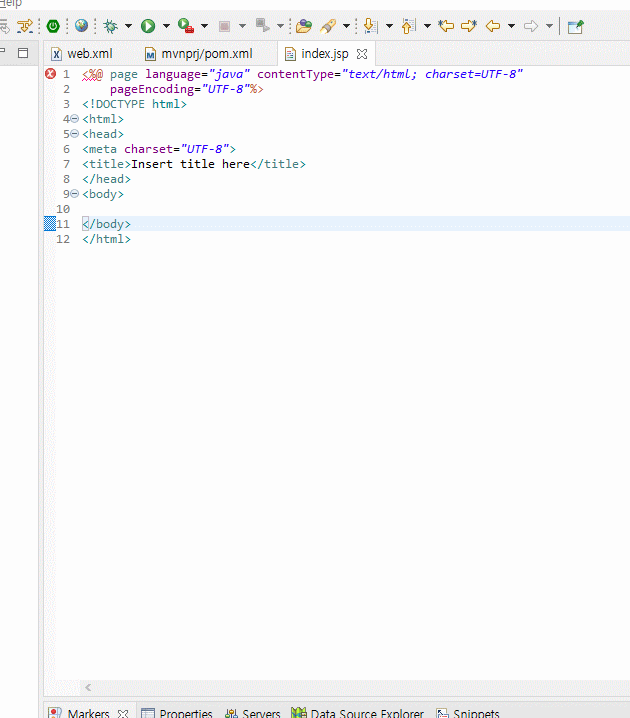Click the Markers view icon
This screenshot has height=718, width=630.
tap(55, 713)
